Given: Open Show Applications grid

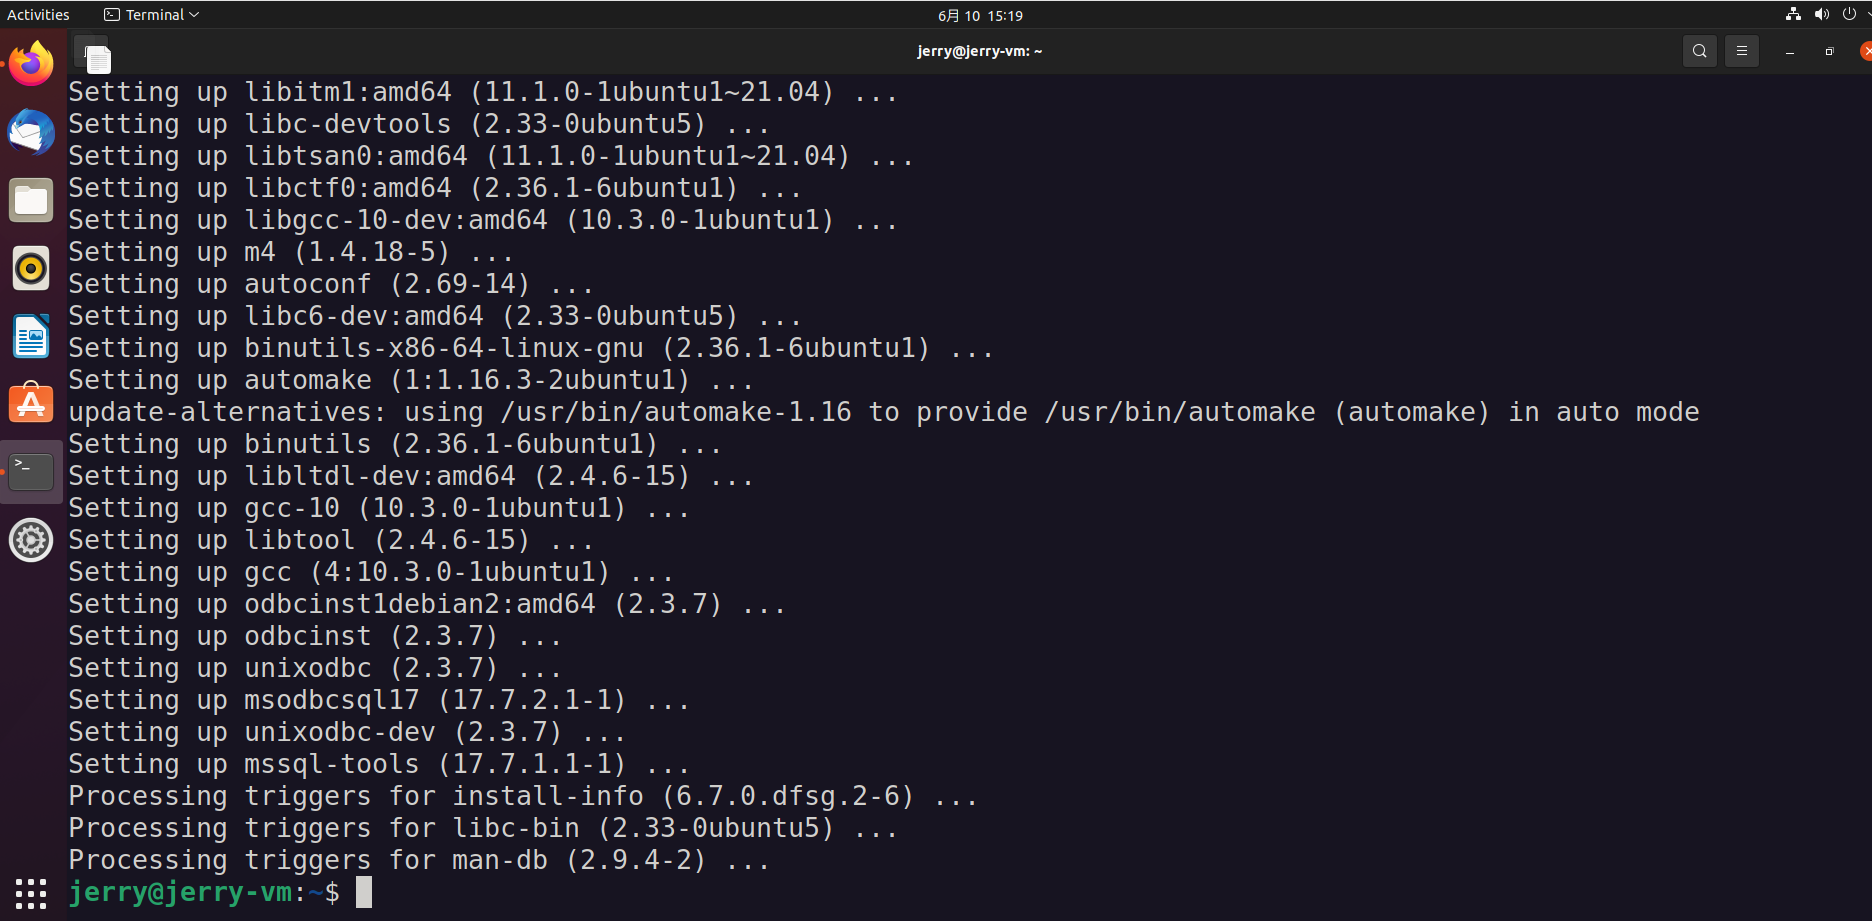Looking at the screenshot, I should pos(31,893).
